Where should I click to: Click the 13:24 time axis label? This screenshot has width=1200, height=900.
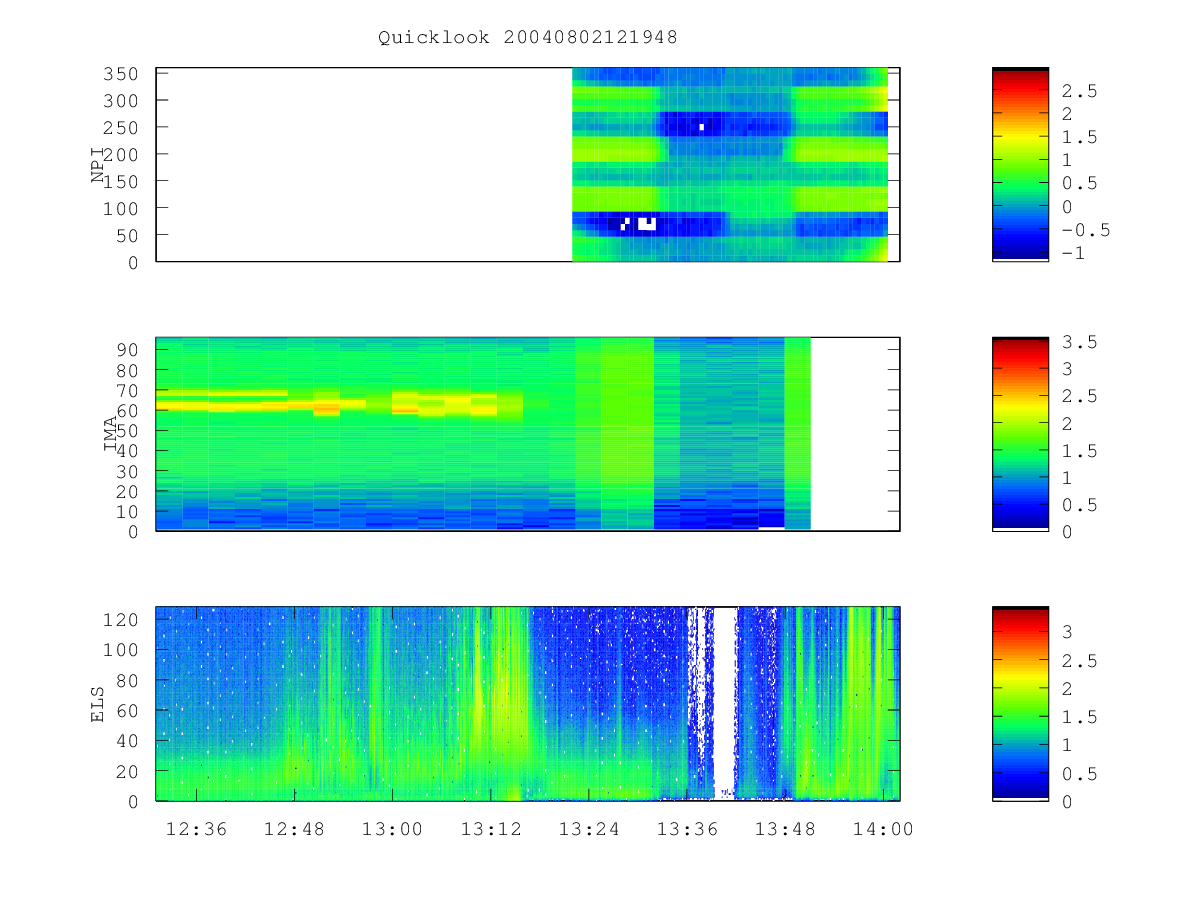pos(588,829)
